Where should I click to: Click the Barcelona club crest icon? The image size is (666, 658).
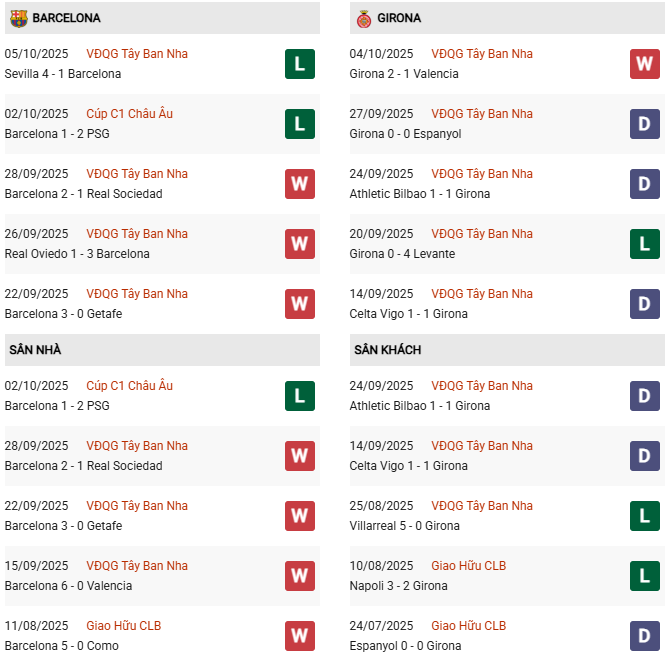(18, 18)
